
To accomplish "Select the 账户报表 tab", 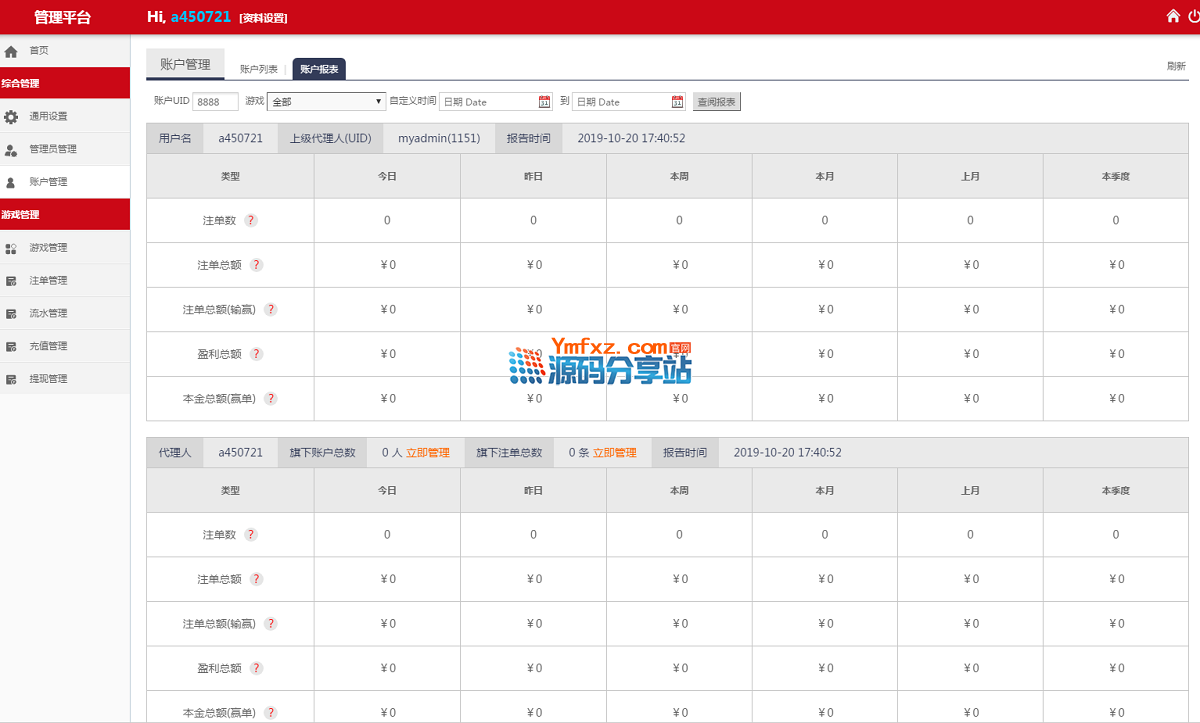I will click(x=319, y=69).
